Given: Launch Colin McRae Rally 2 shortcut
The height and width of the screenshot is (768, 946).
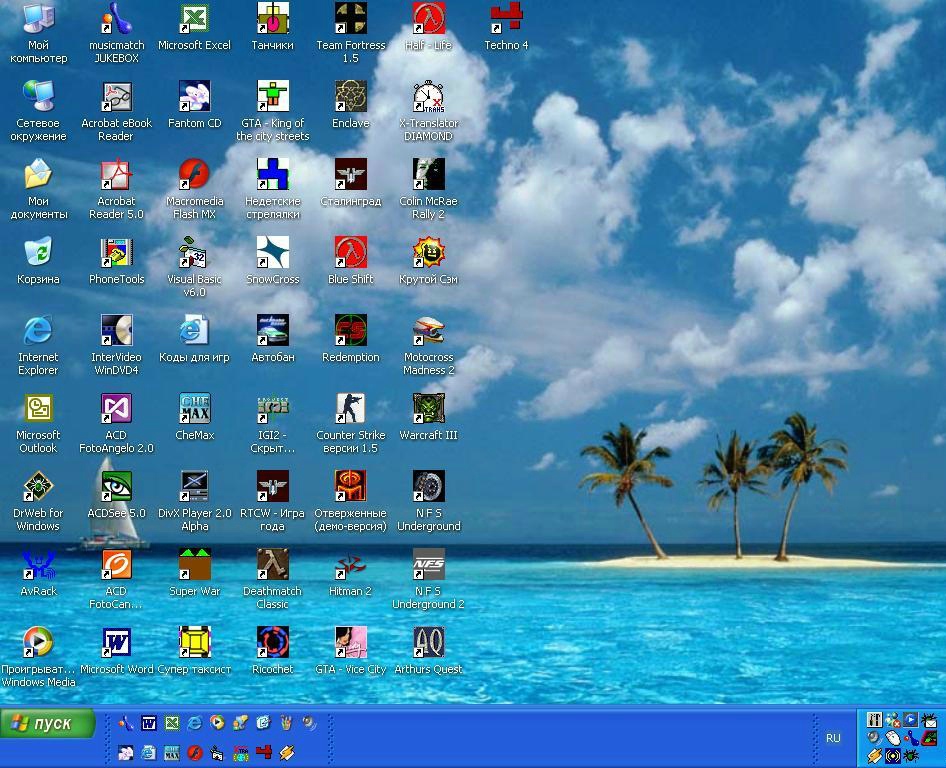Looking at the screenshot, I should 428,175.
